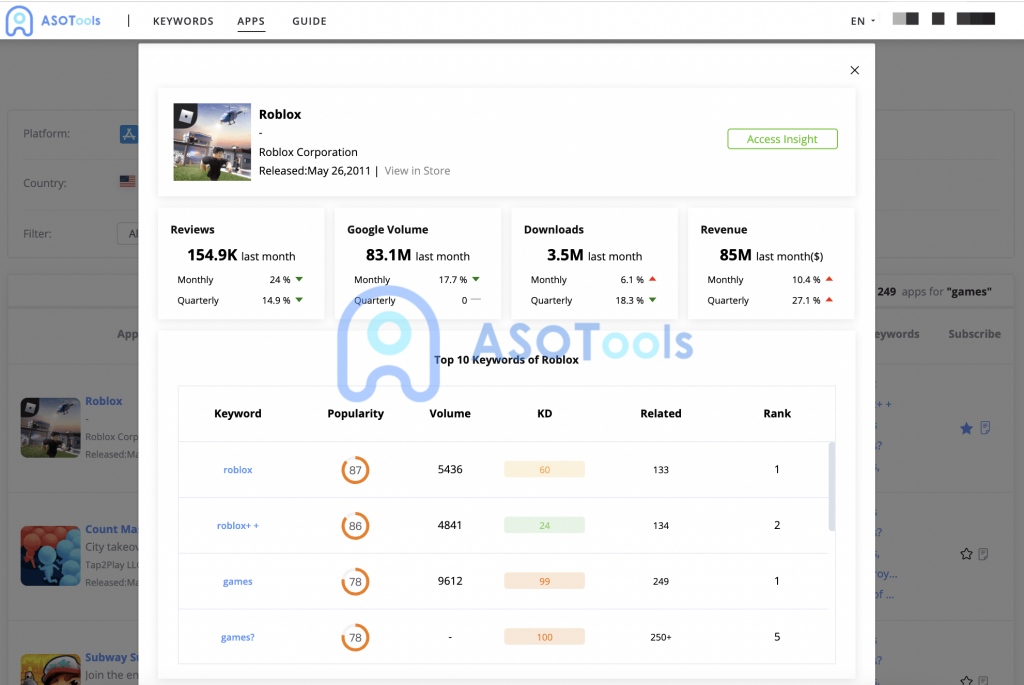Click the KD 100 difficulty bar

(545, 637)
